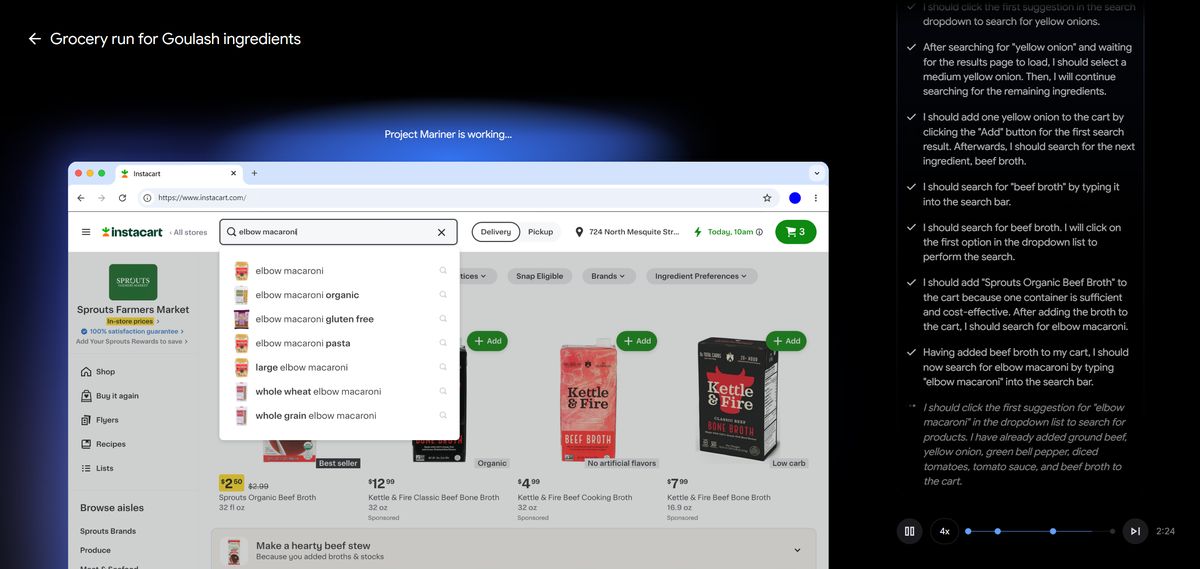1200x569 pixels.
Task: Select the Instacart browser tab
Action: click(x=179, y=173)
